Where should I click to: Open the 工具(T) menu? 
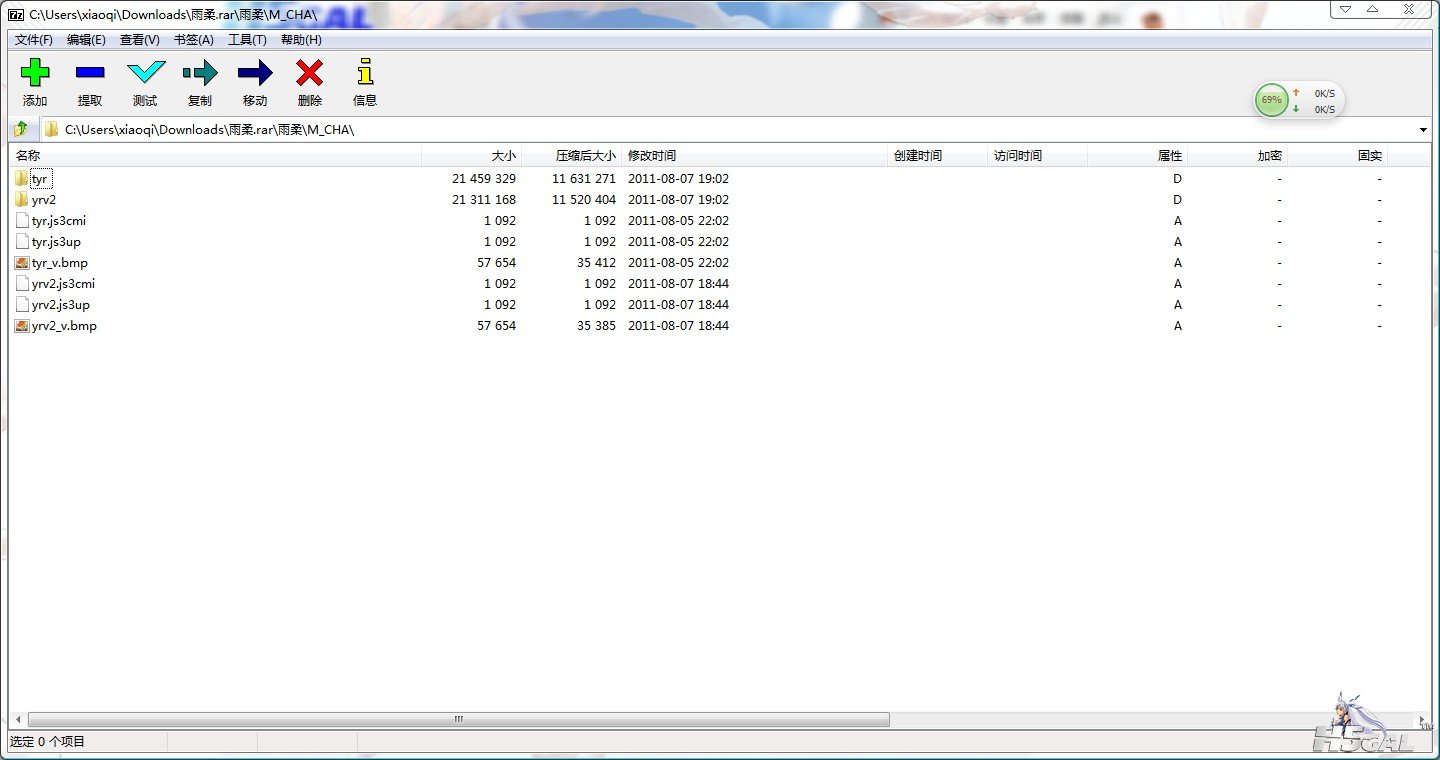tap(247, 40)
